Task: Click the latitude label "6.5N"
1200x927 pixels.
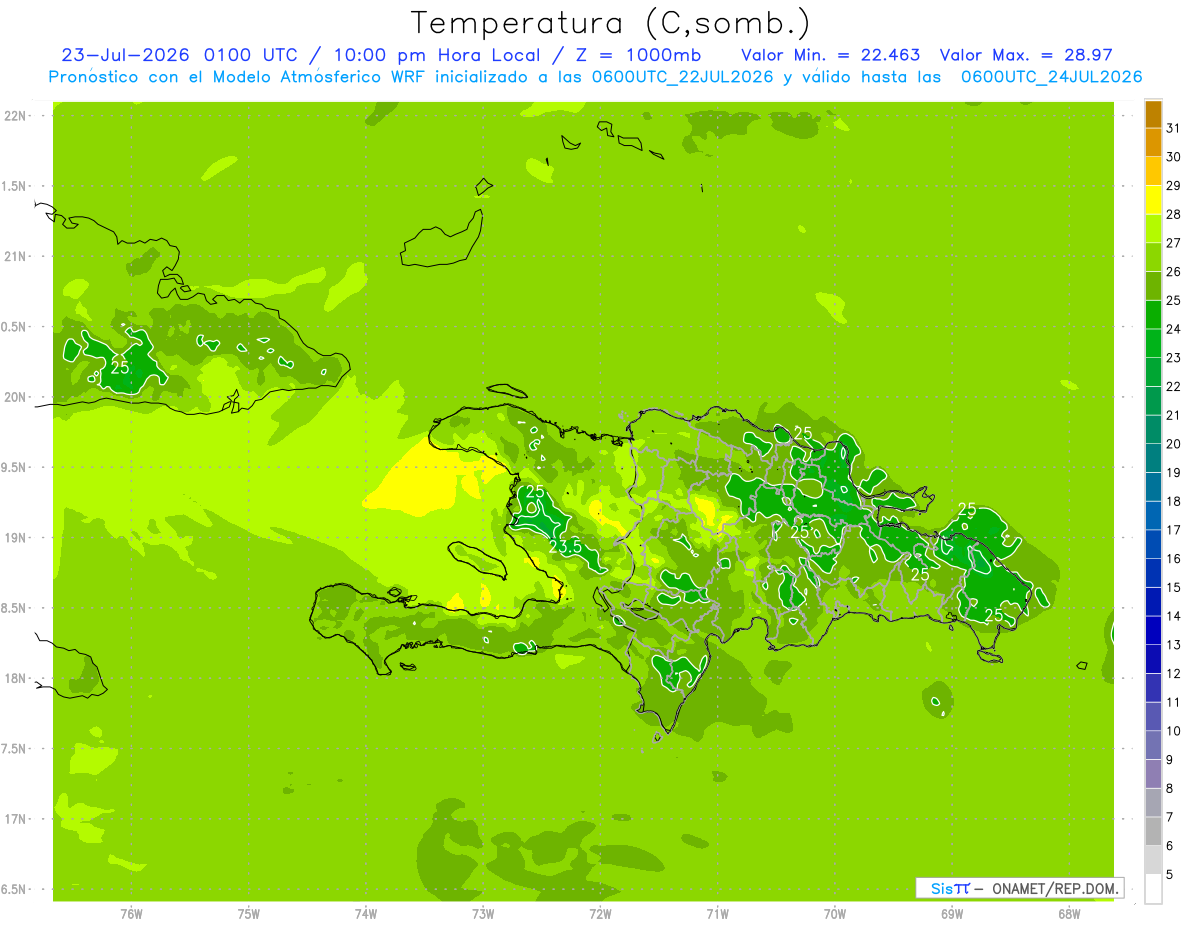Action: [x=15, y=890]
